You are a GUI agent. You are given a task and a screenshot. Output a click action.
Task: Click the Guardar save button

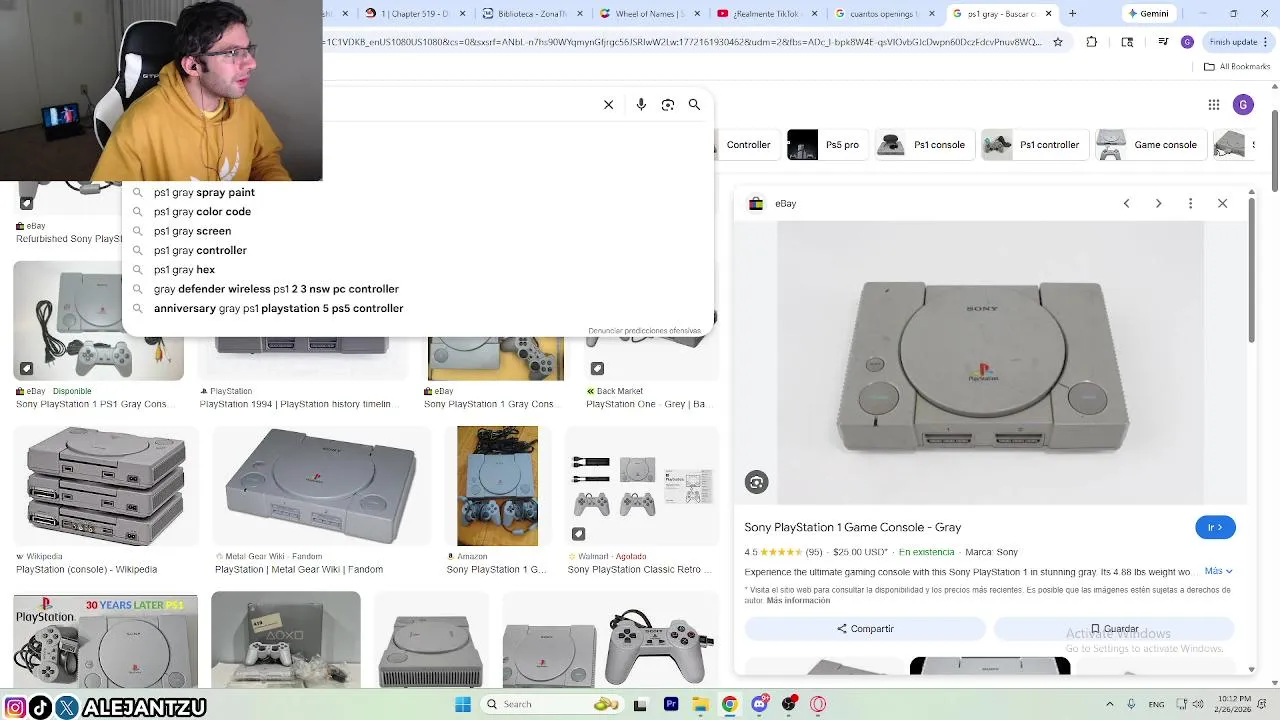tap(1114, 629)
